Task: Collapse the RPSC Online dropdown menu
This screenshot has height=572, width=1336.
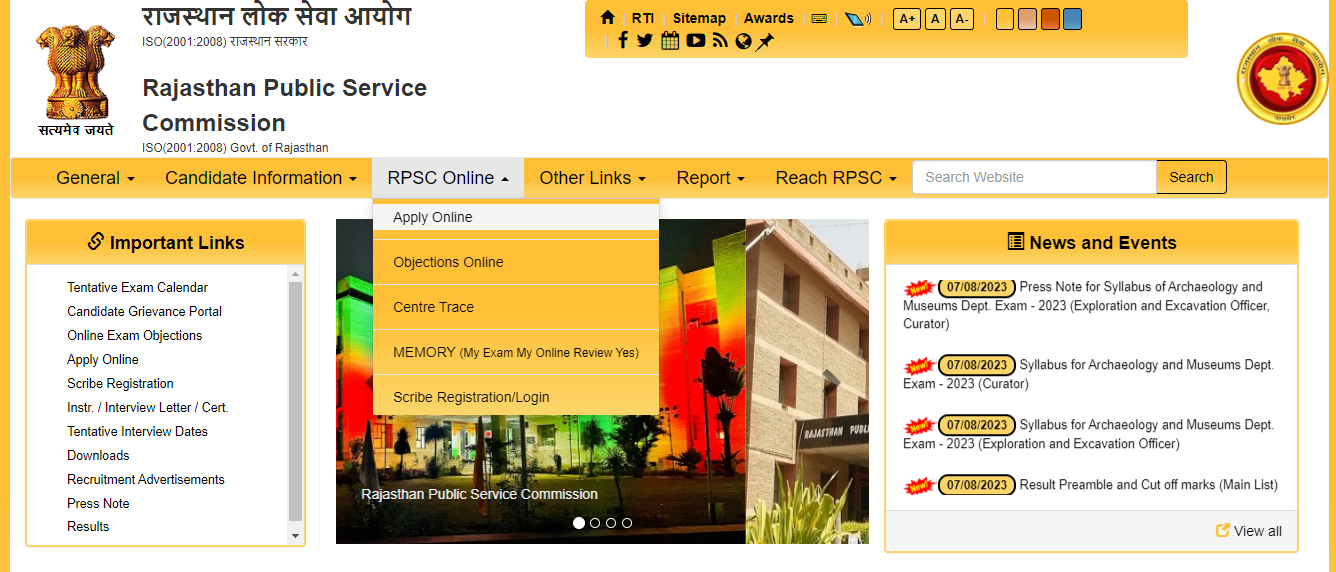Action: (448, 178)
